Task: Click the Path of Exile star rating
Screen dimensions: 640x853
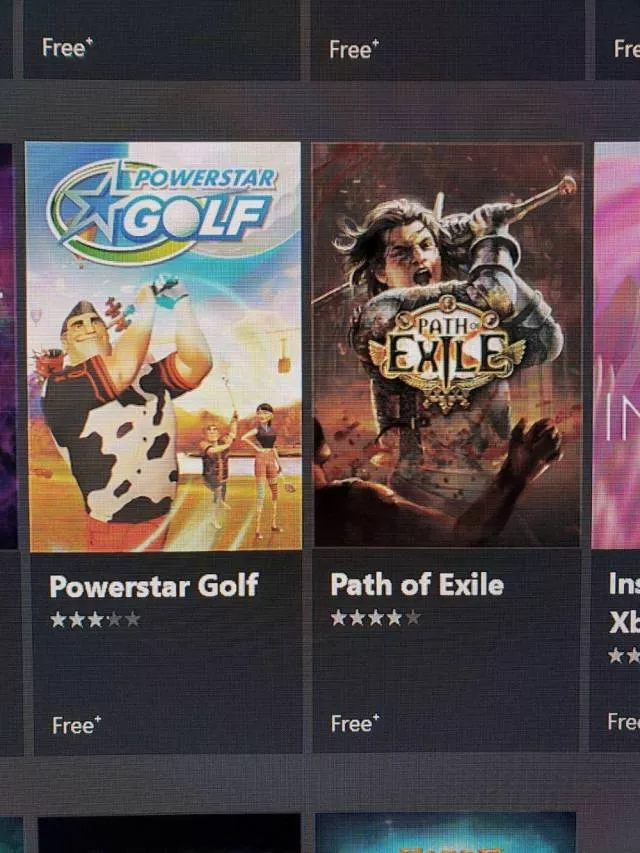Action: point(376,617)
